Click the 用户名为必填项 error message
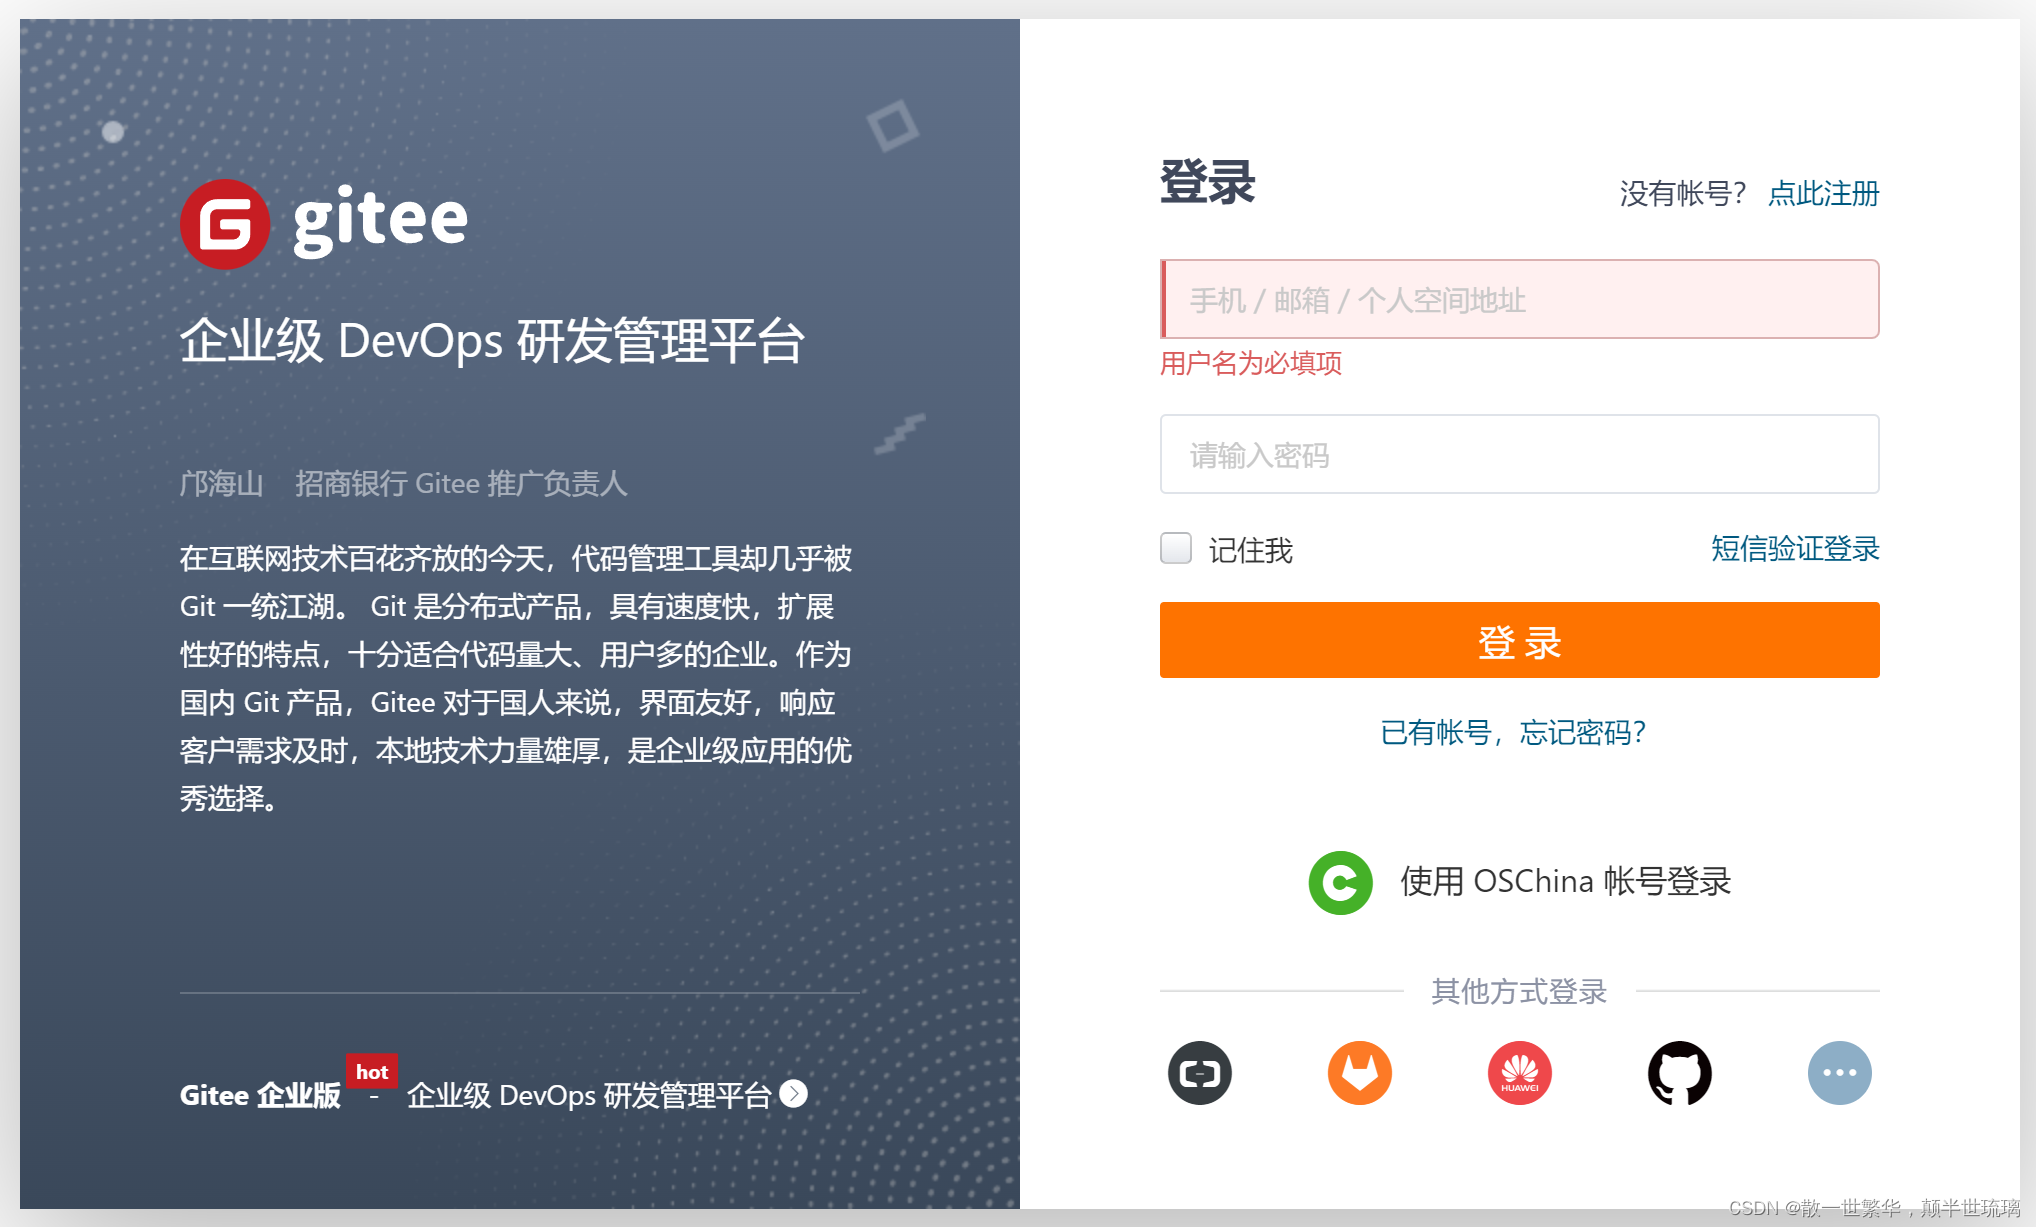Viewport: 2036px width, 1227px height. coord(1251,363)
